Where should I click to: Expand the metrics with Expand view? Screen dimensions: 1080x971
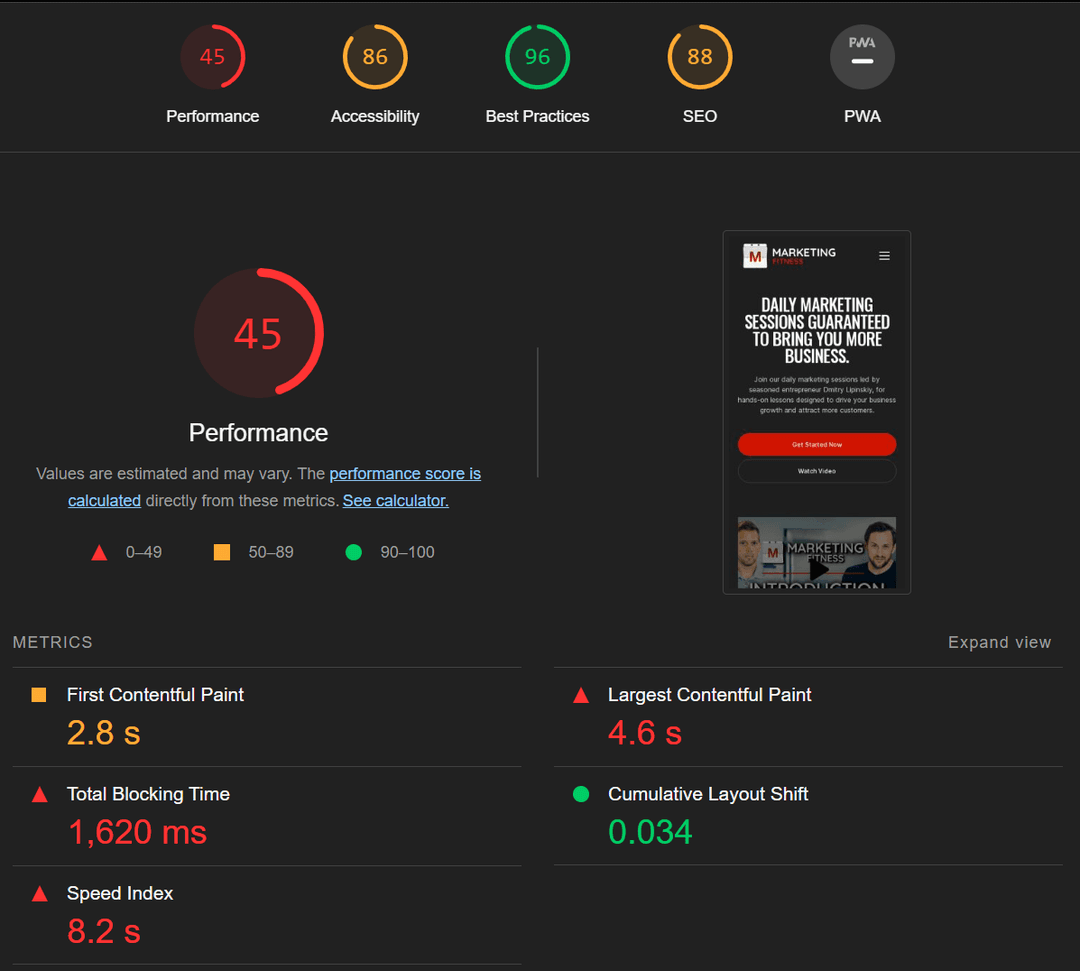coord(999,642)
